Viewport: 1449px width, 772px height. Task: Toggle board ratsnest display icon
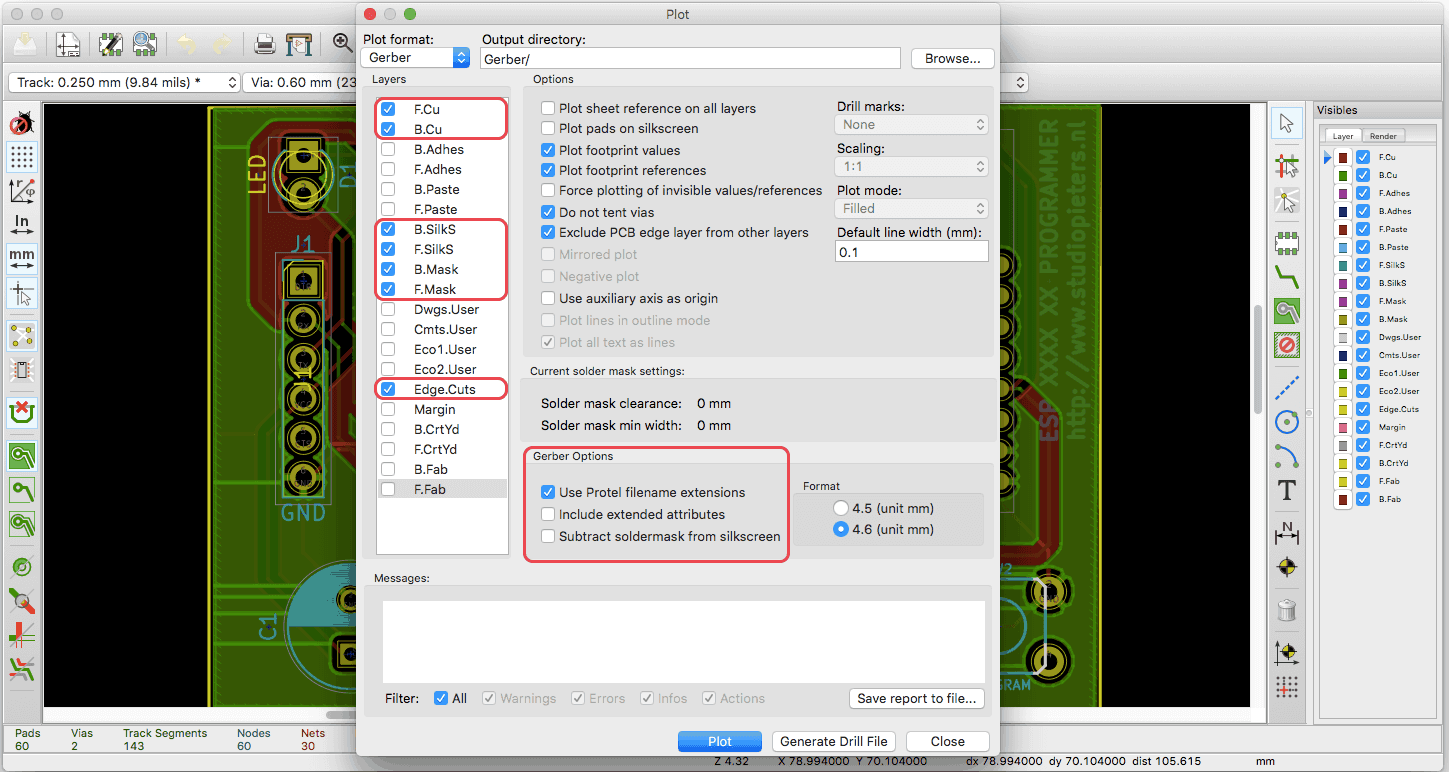(22, 335)
